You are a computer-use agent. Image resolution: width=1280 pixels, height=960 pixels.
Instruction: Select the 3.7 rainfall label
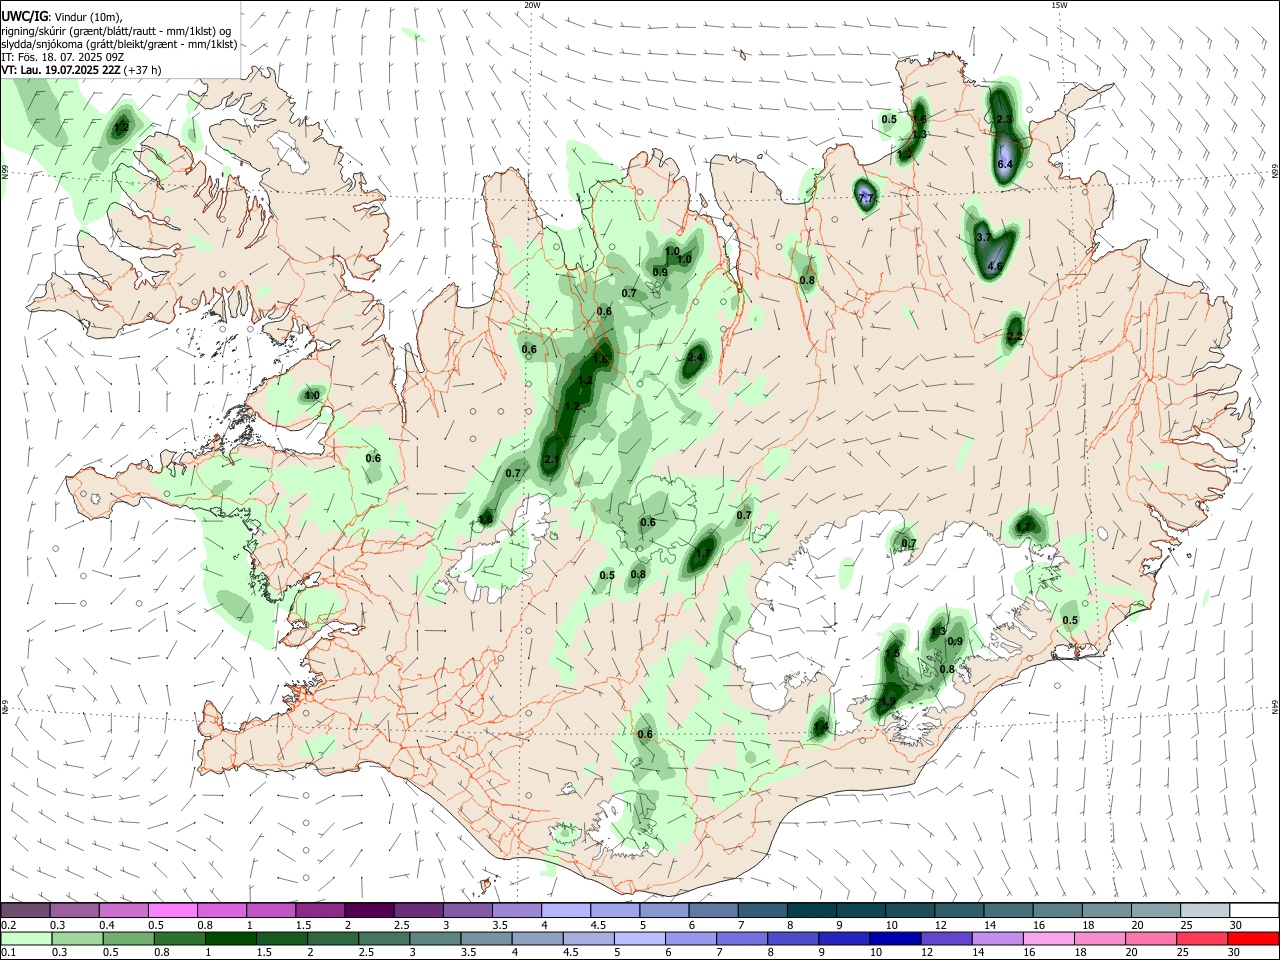tap(984, 237)
